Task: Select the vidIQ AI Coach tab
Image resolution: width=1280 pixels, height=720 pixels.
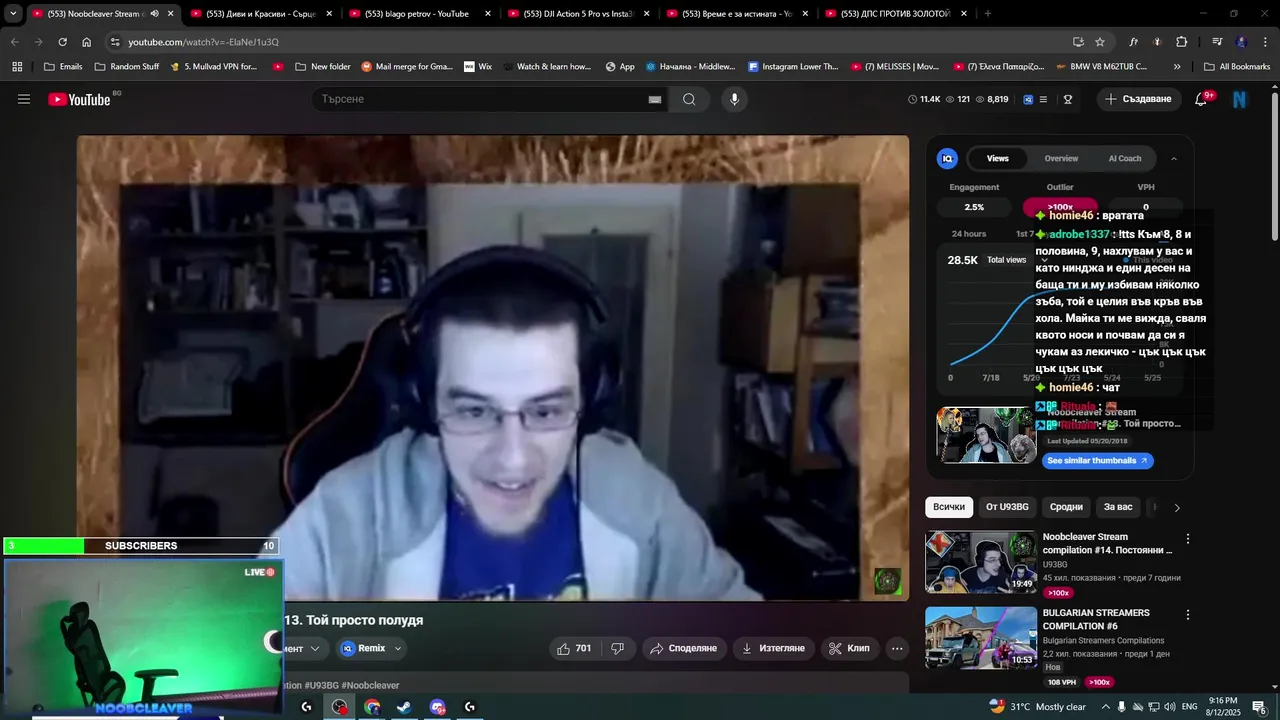Action: (1125, 158)
